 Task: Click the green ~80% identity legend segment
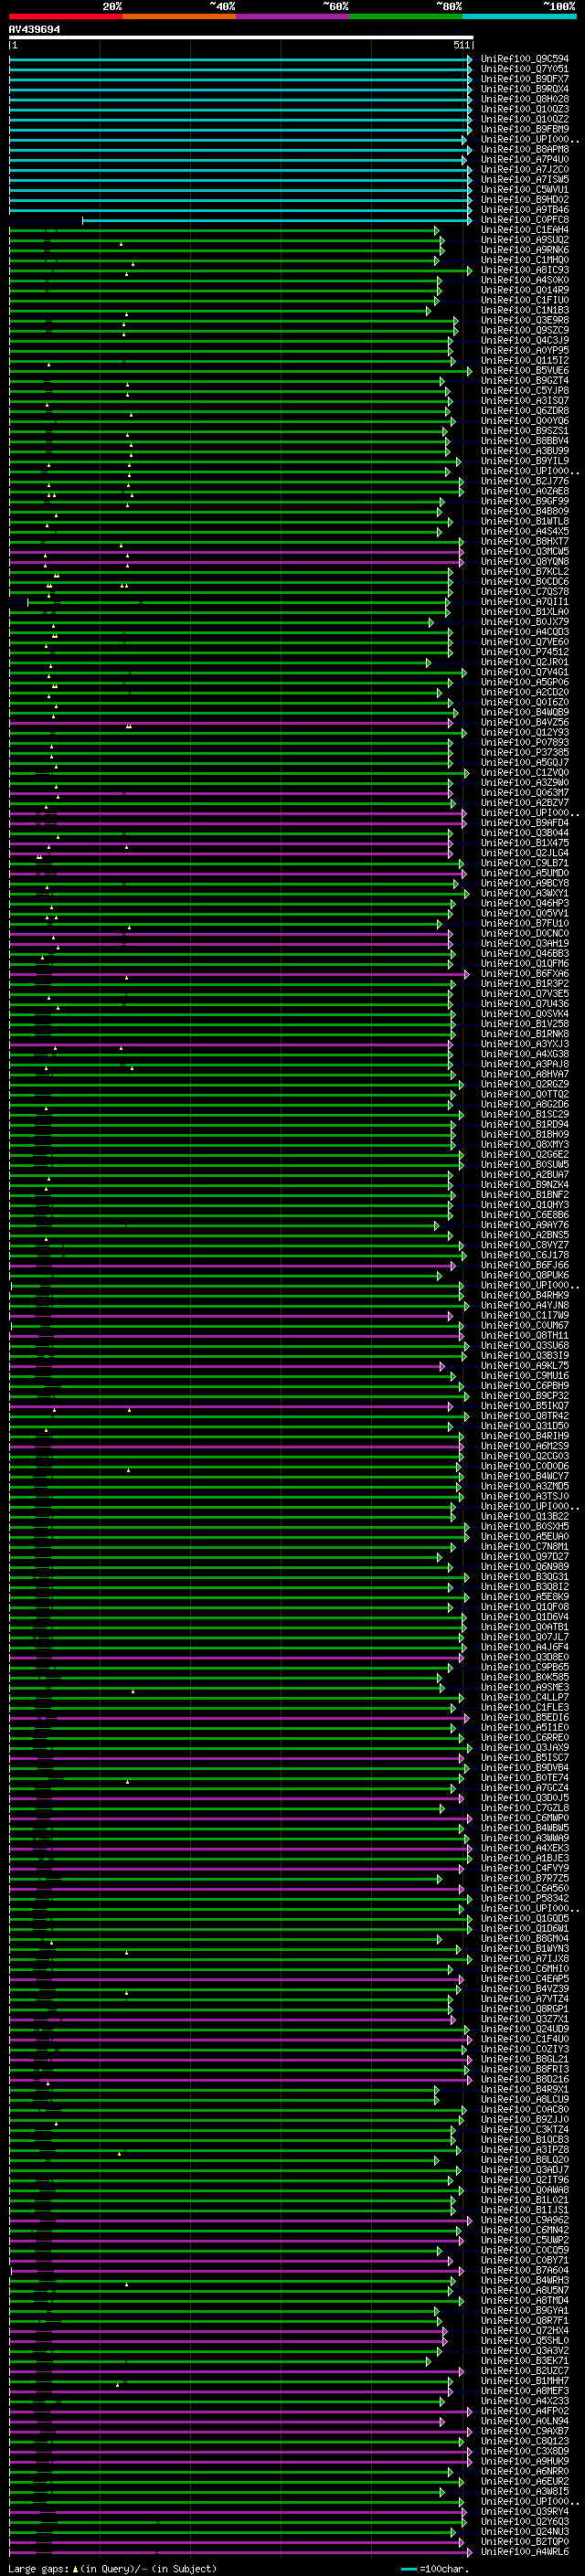406,16
